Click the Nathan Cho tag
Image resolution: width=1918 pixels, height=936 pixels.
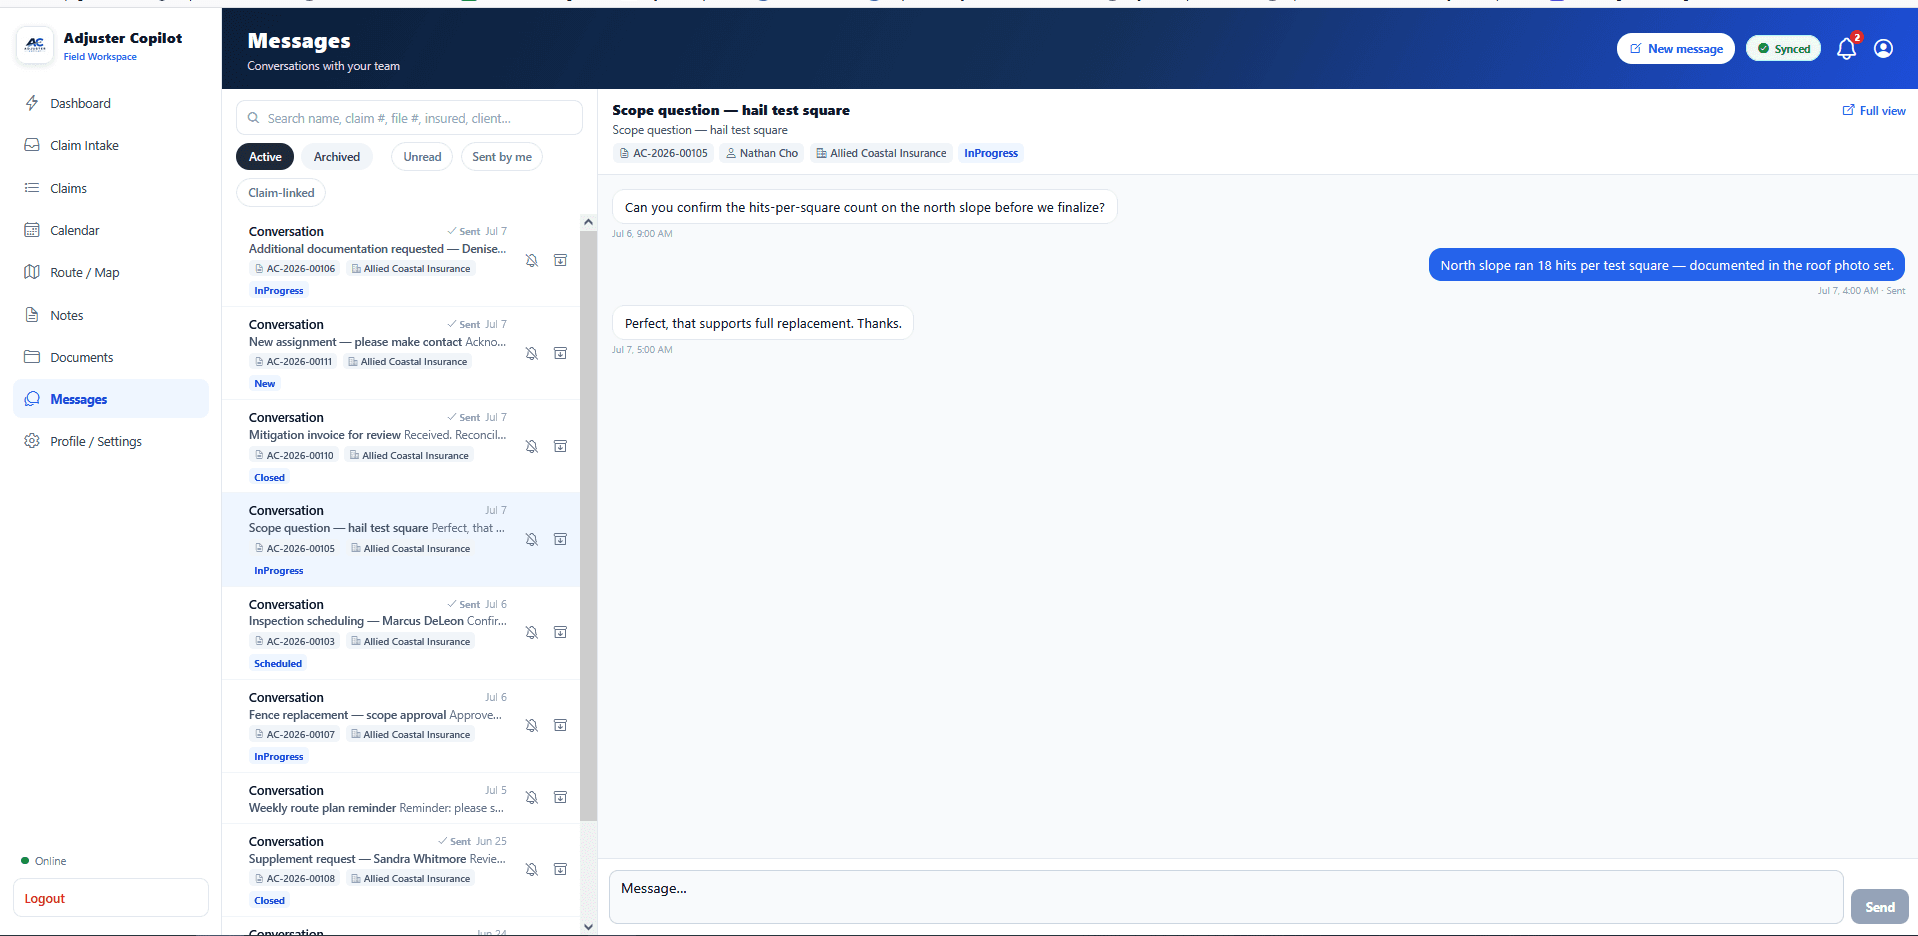pyautogui.click(x=762, y=153)
